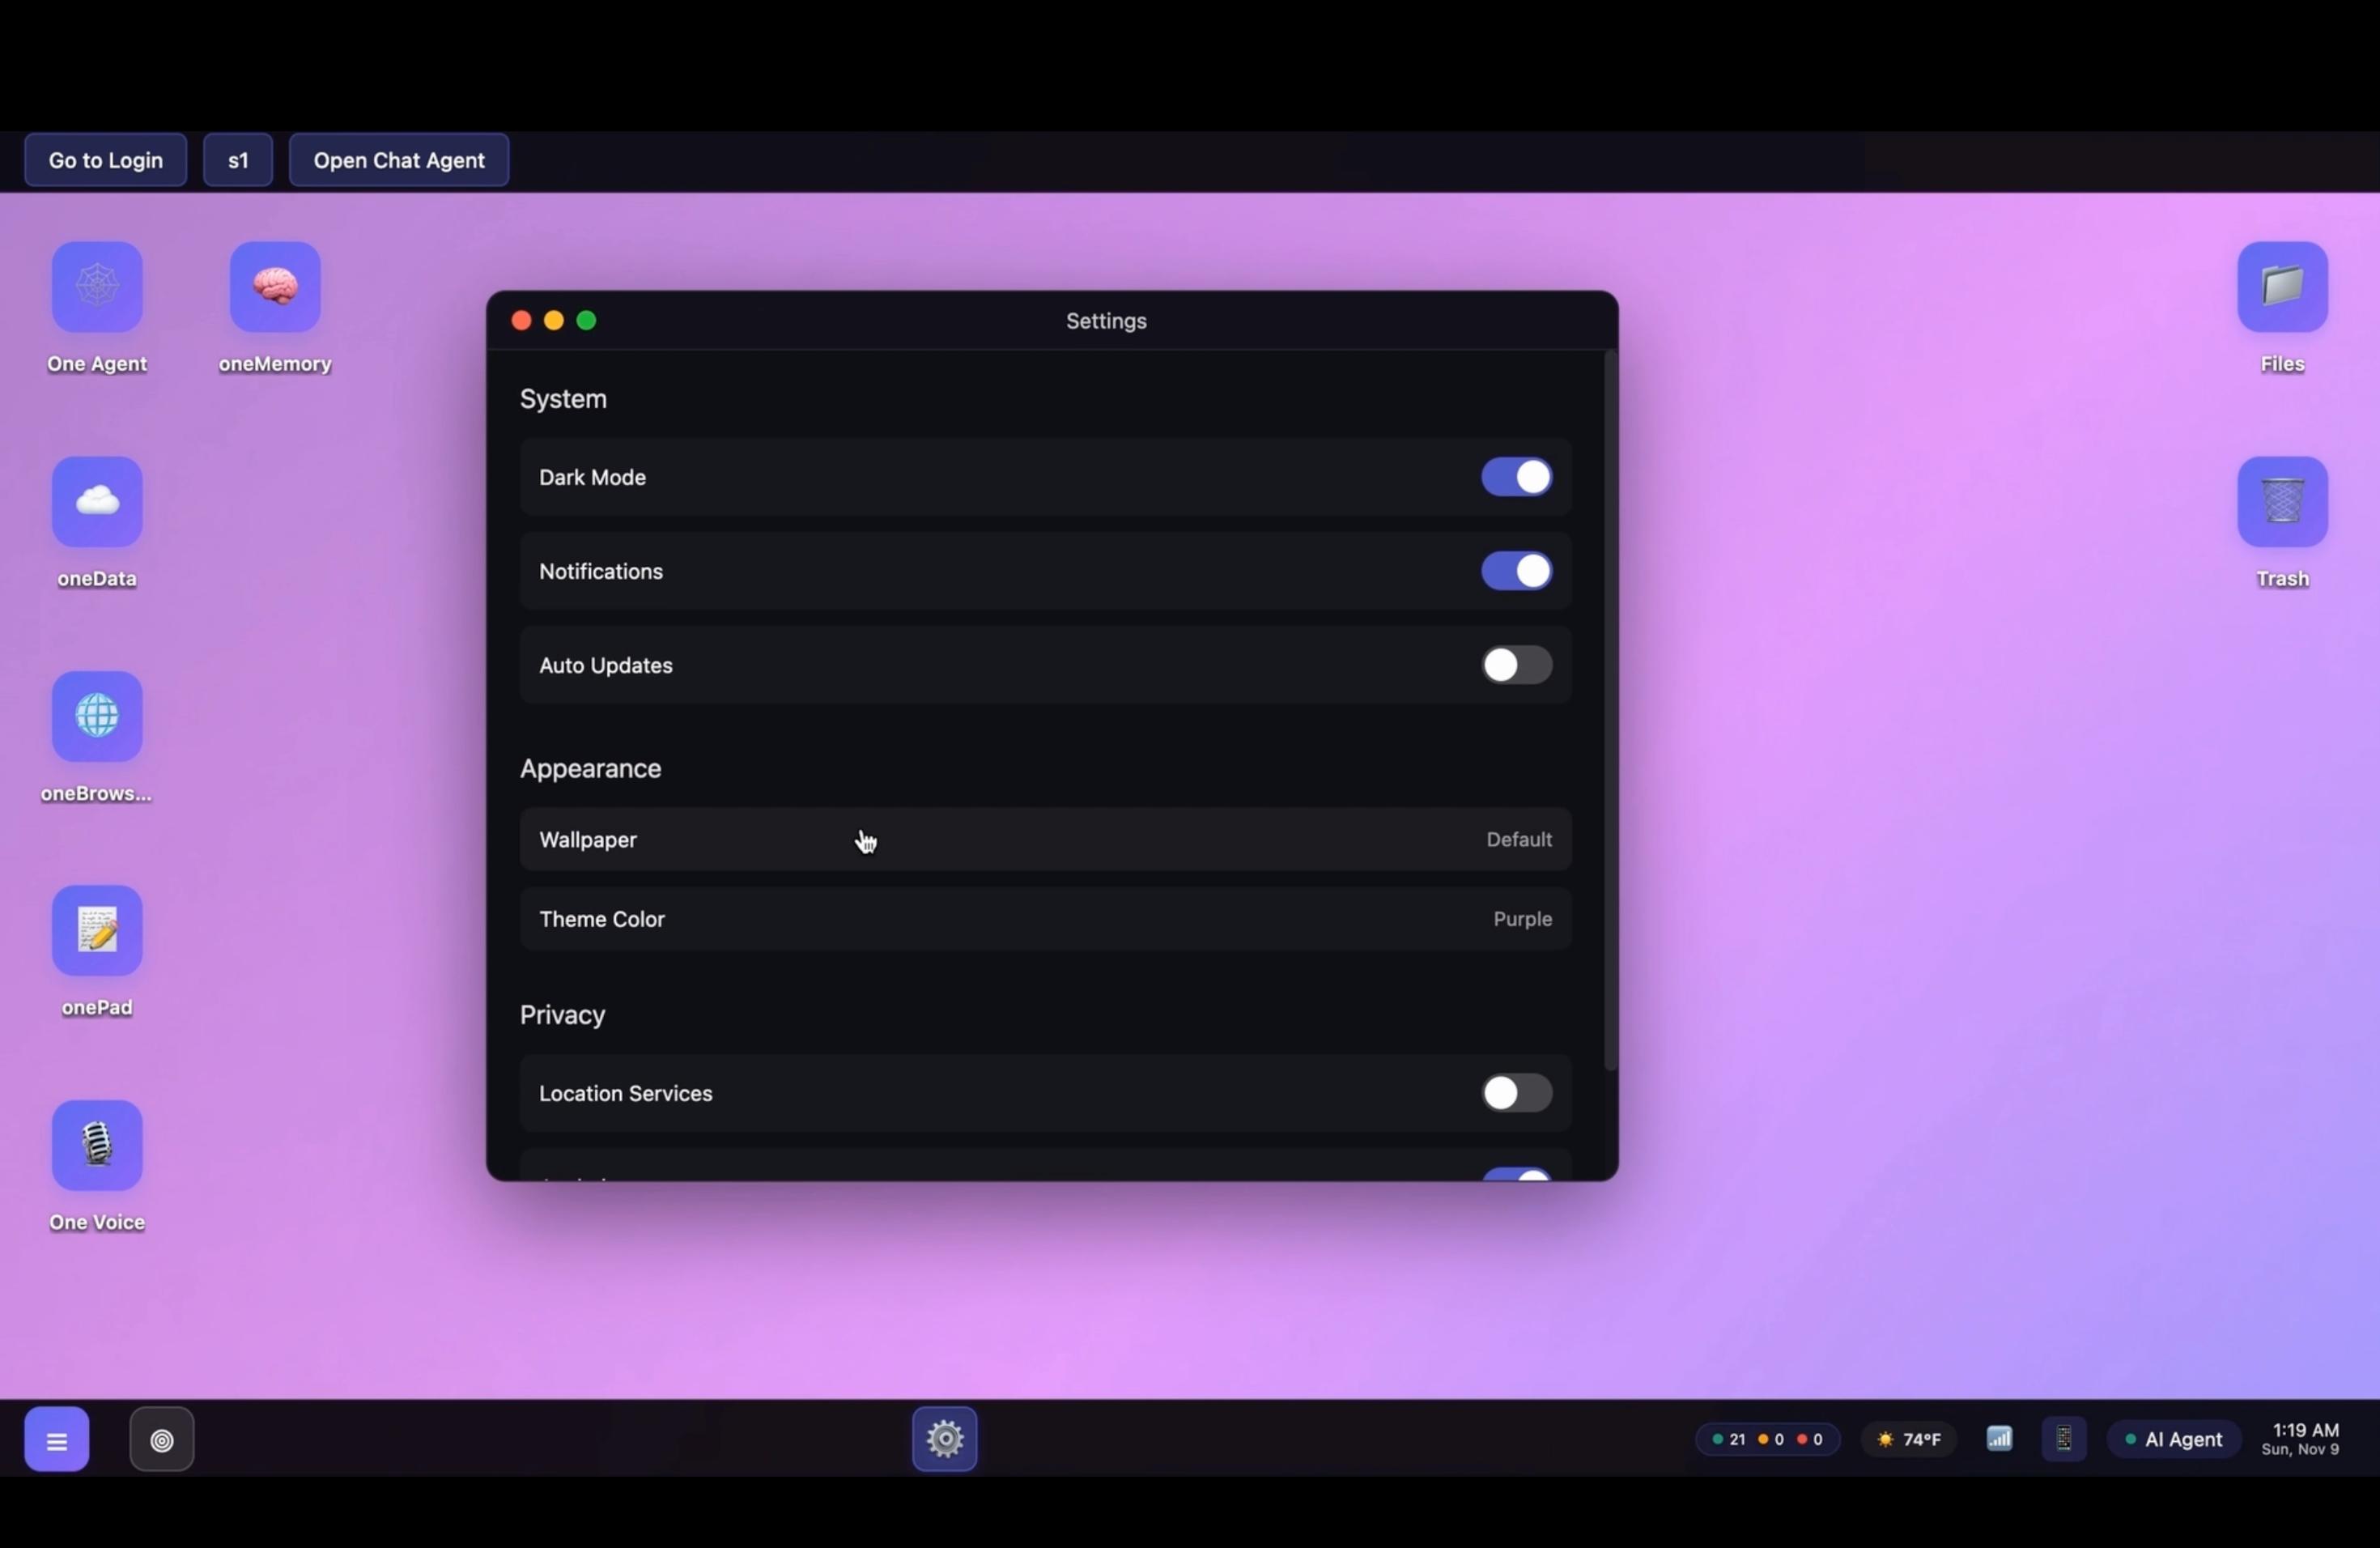Screen dimensions: 2380x1548
Task: Enable the Auto Updates toggle
Action: click(x=1516, y=665)
